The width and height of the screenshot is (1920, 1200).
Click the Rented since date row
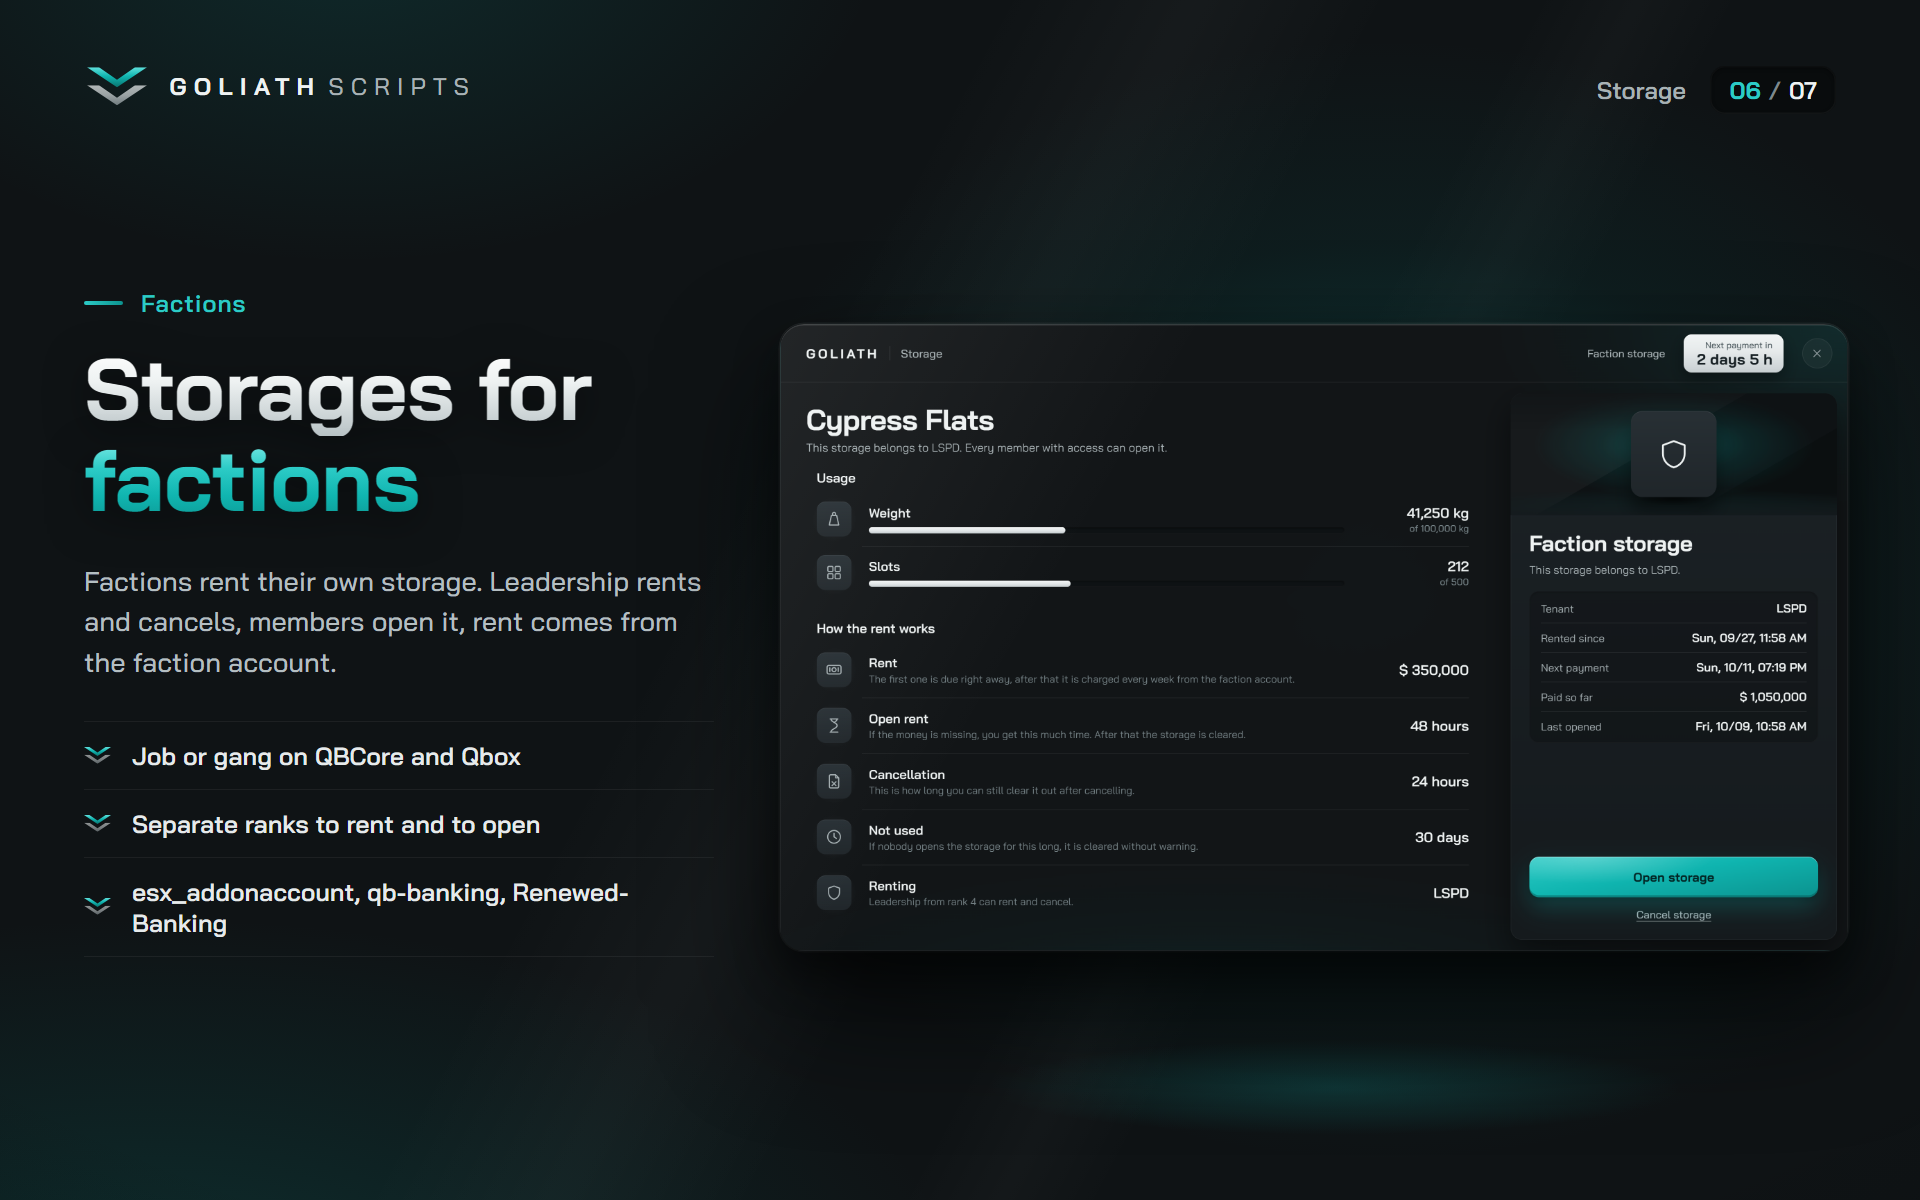pos(1673,638)
